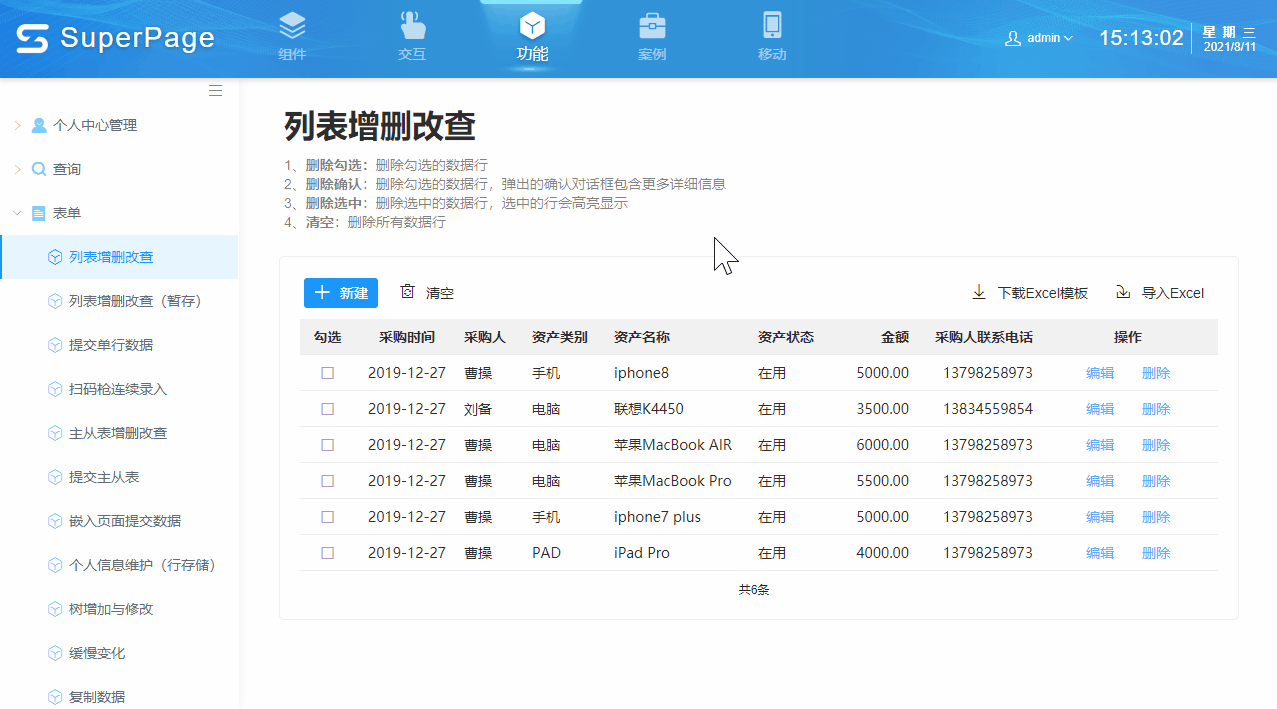Viewport: 1277px width, 709px height.
Task: Check the iPad Pro row checkbox
Action: coord(327,552)
